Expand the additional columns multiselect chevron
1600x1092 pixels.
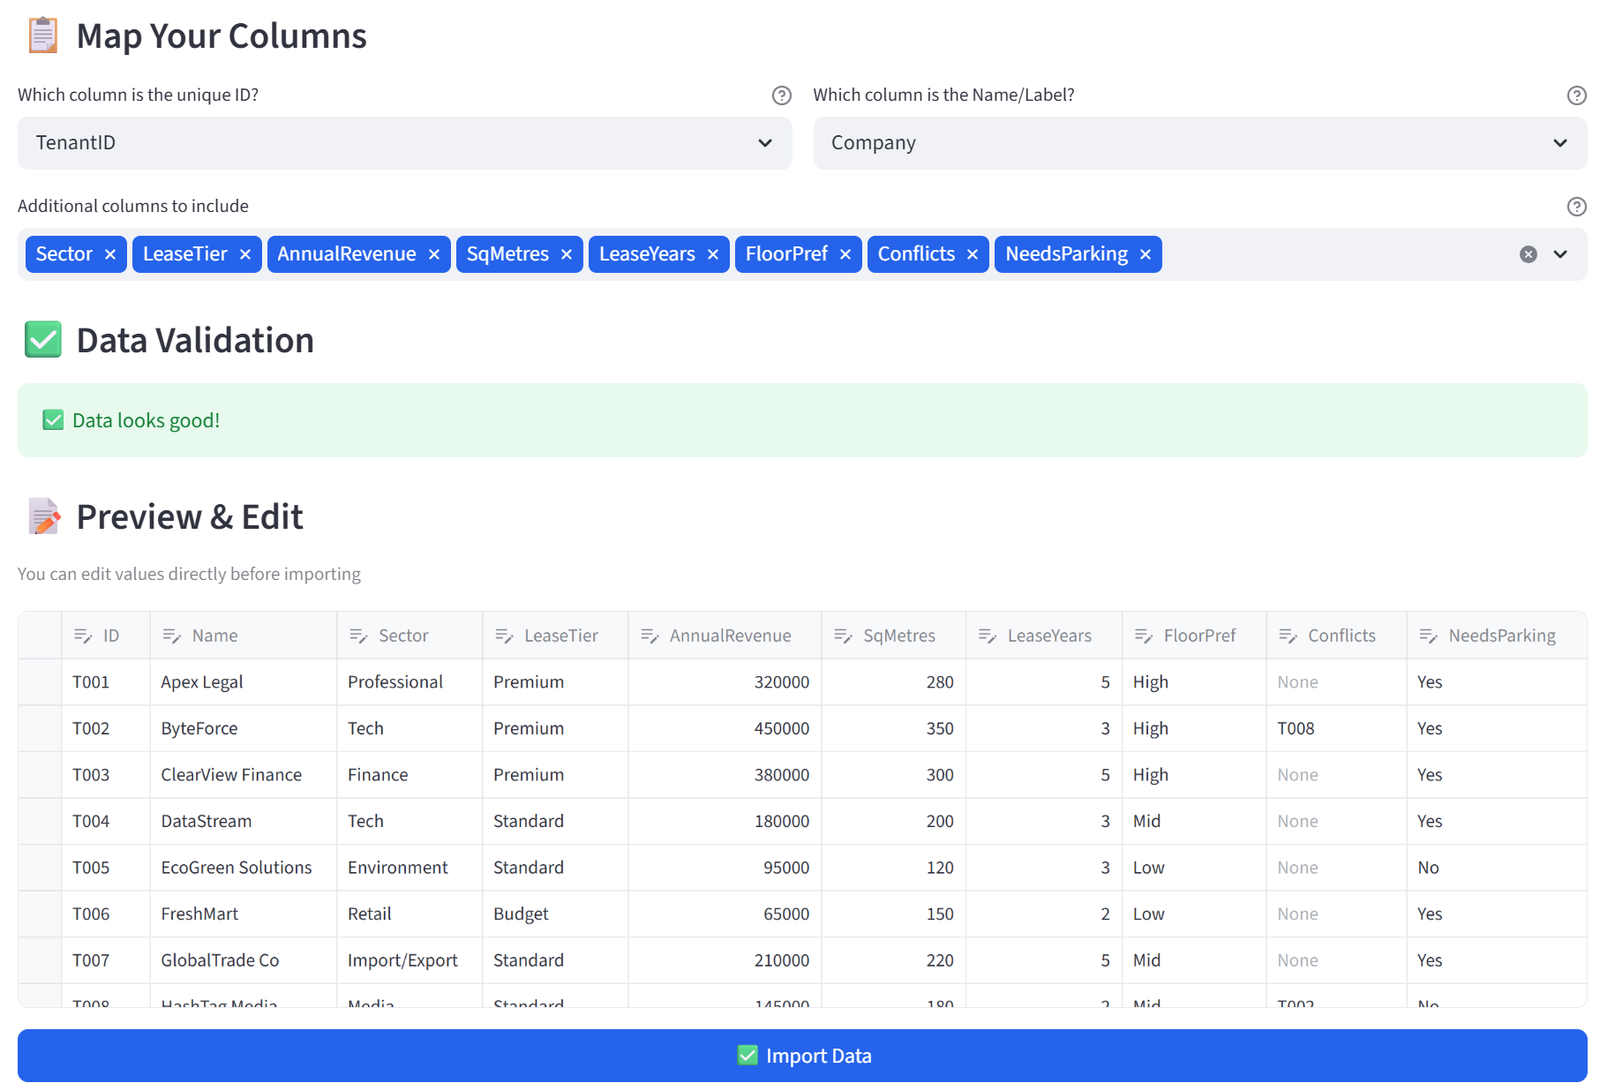pyautogui.click(x=1560, y=254)
